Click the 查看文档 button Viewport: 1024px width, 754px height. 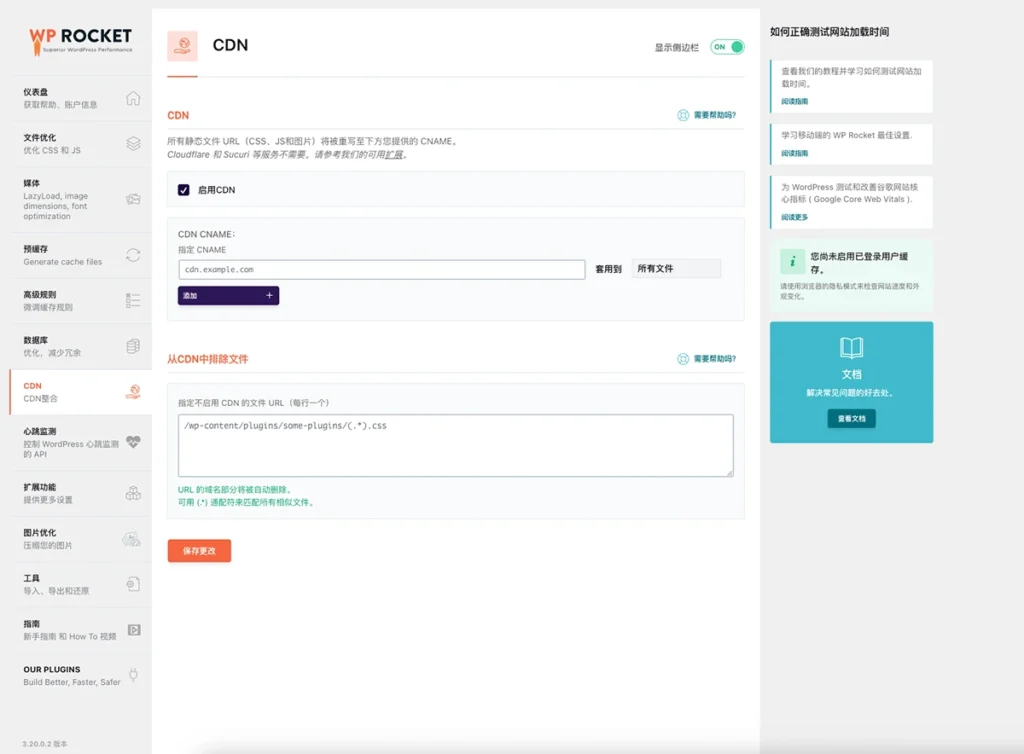(x=851, y=419)
